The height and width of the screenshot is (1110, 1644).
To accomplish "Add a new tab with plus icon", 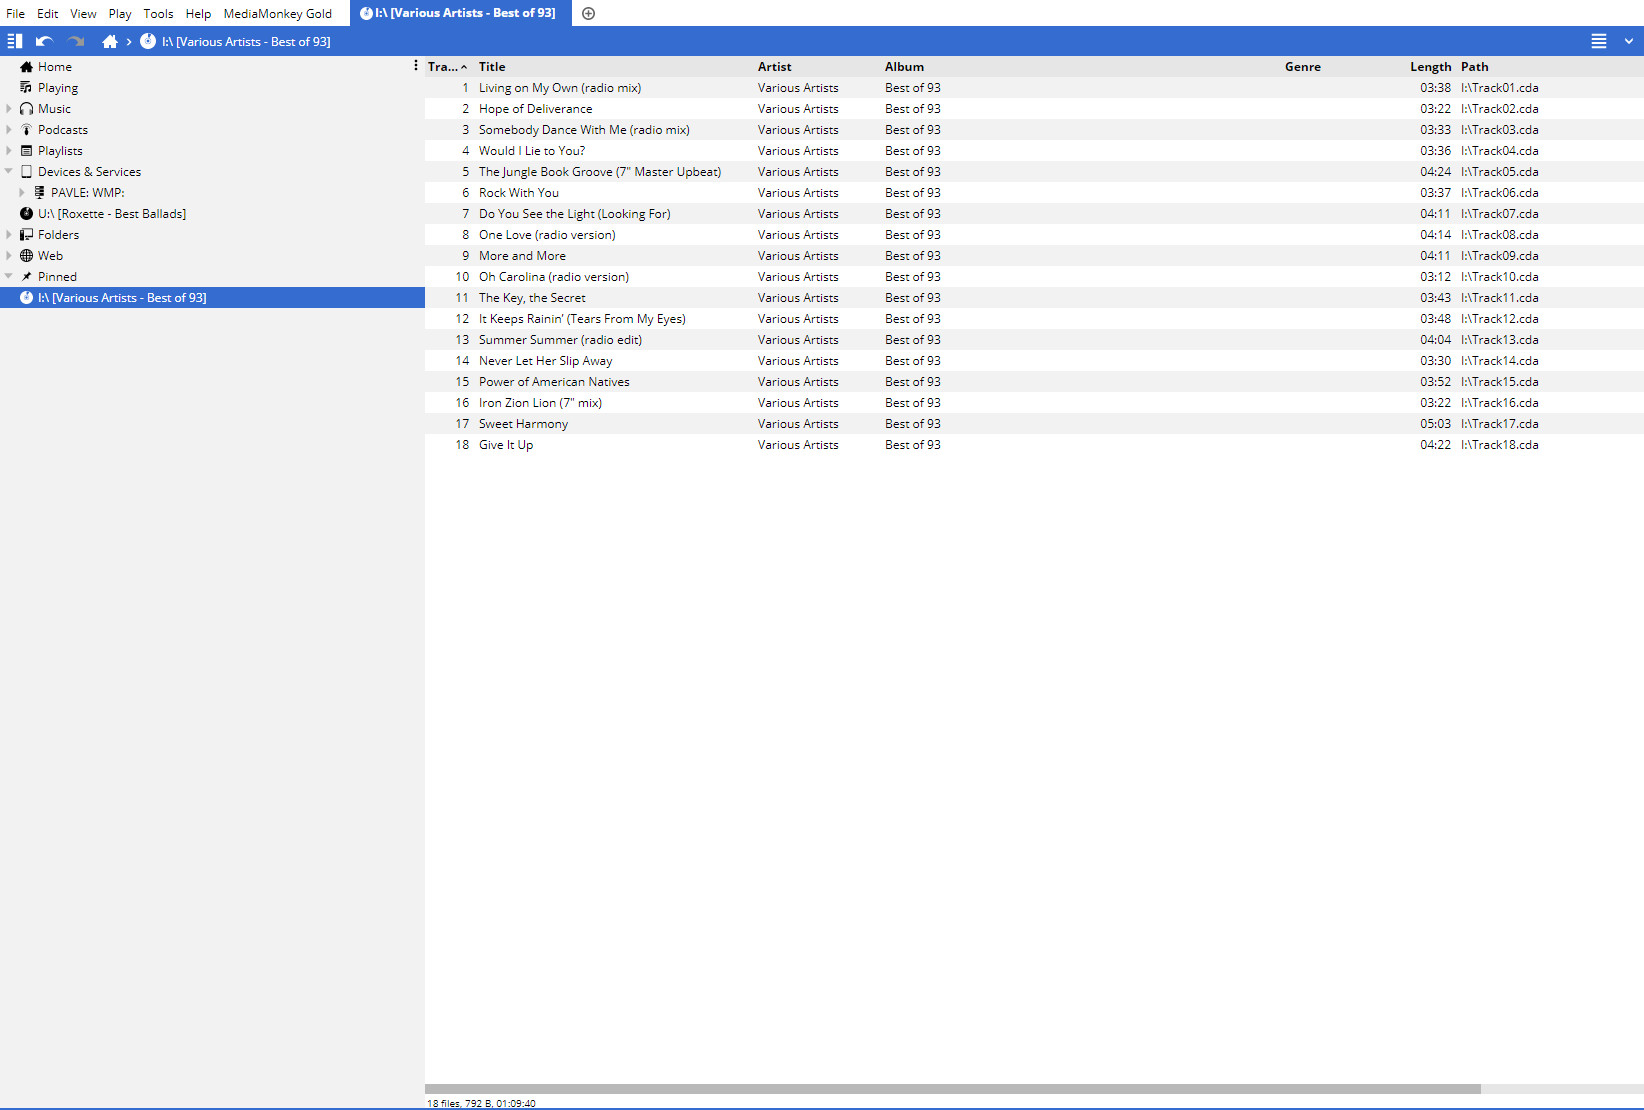I will 589,13.
